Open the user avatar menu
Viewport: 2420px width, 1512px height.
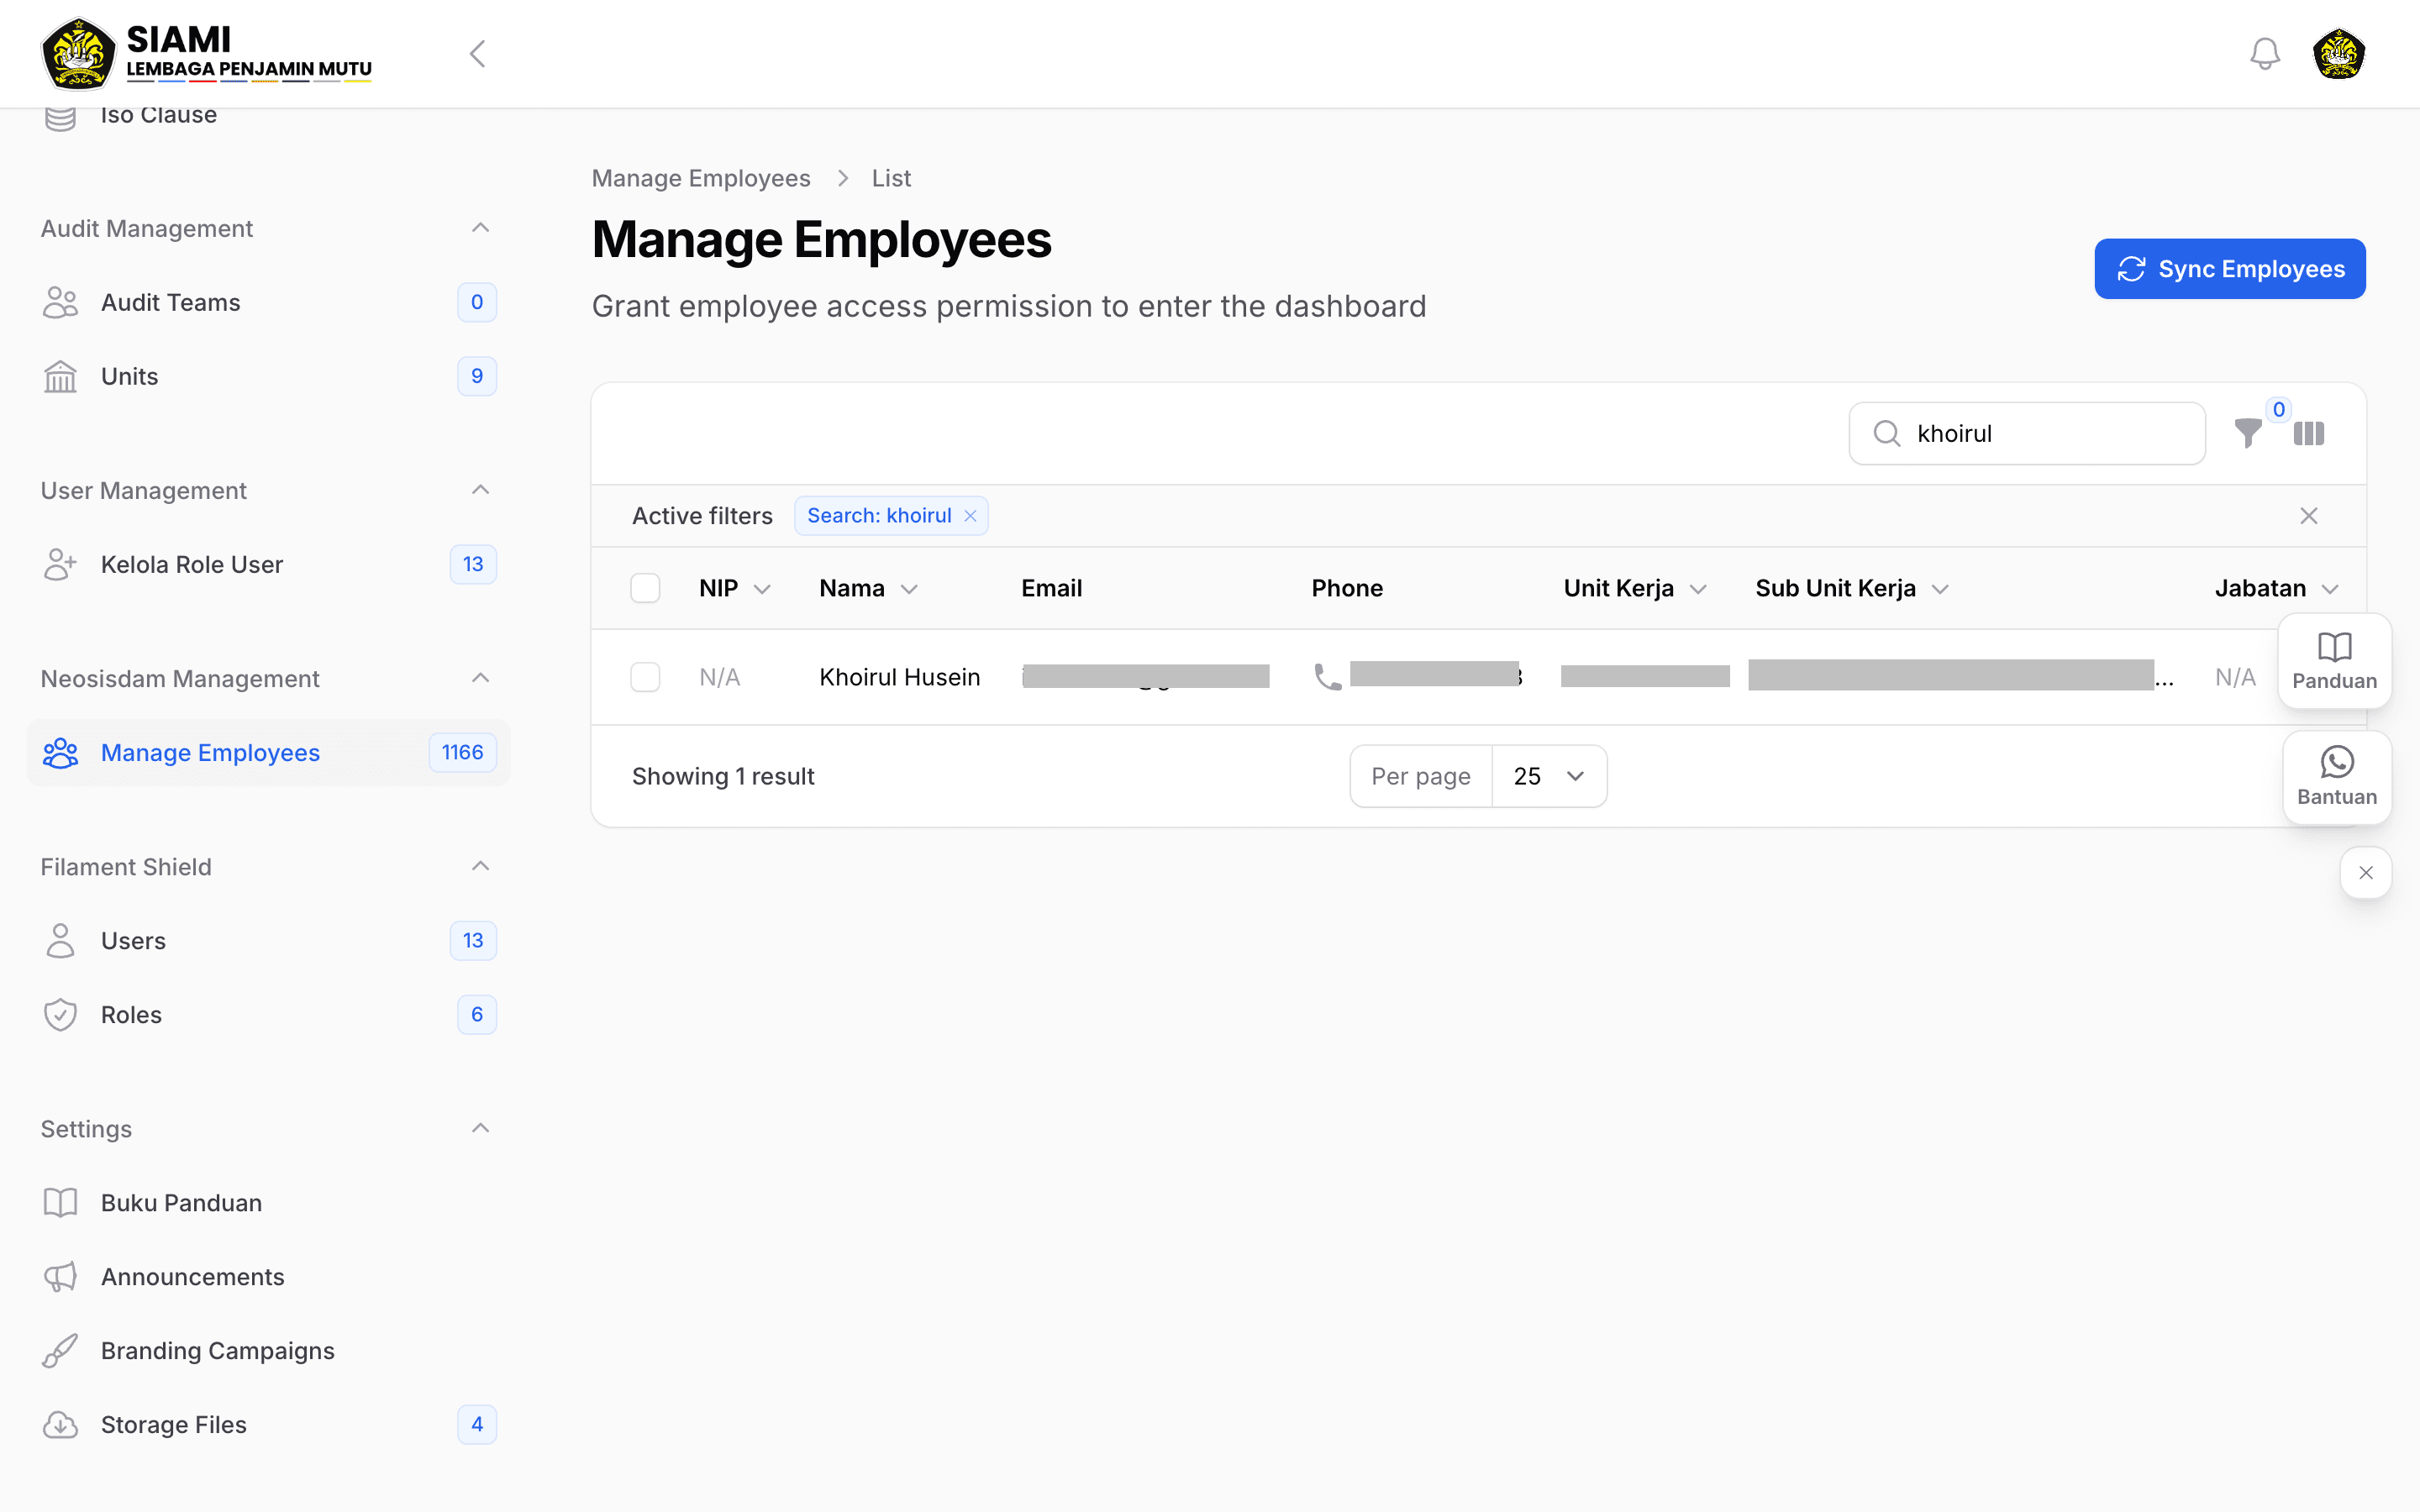2338,54
